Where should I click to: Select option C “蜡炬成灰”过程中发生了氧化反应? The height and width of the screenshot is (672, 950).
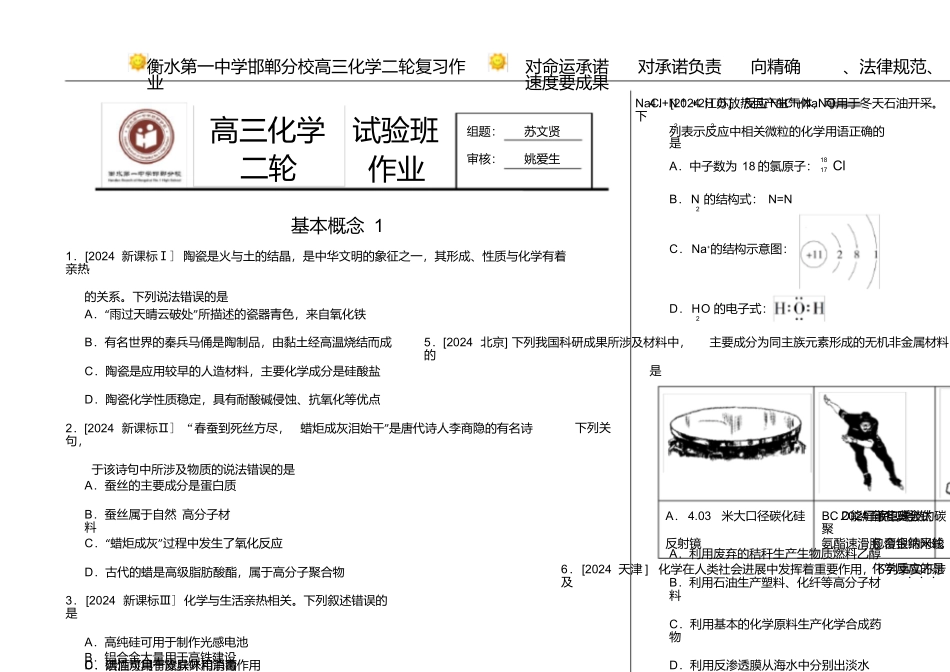coord(184,544)
